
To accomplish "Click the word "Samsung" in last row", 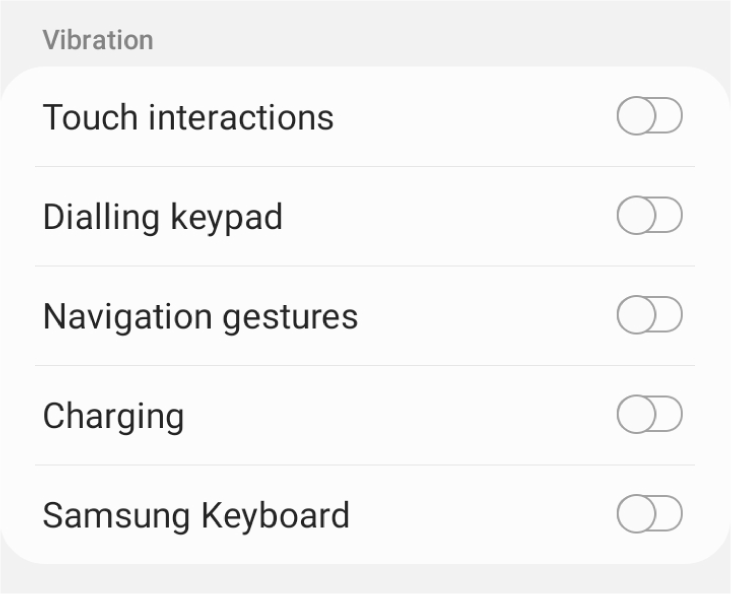I will tap(104, 516).
